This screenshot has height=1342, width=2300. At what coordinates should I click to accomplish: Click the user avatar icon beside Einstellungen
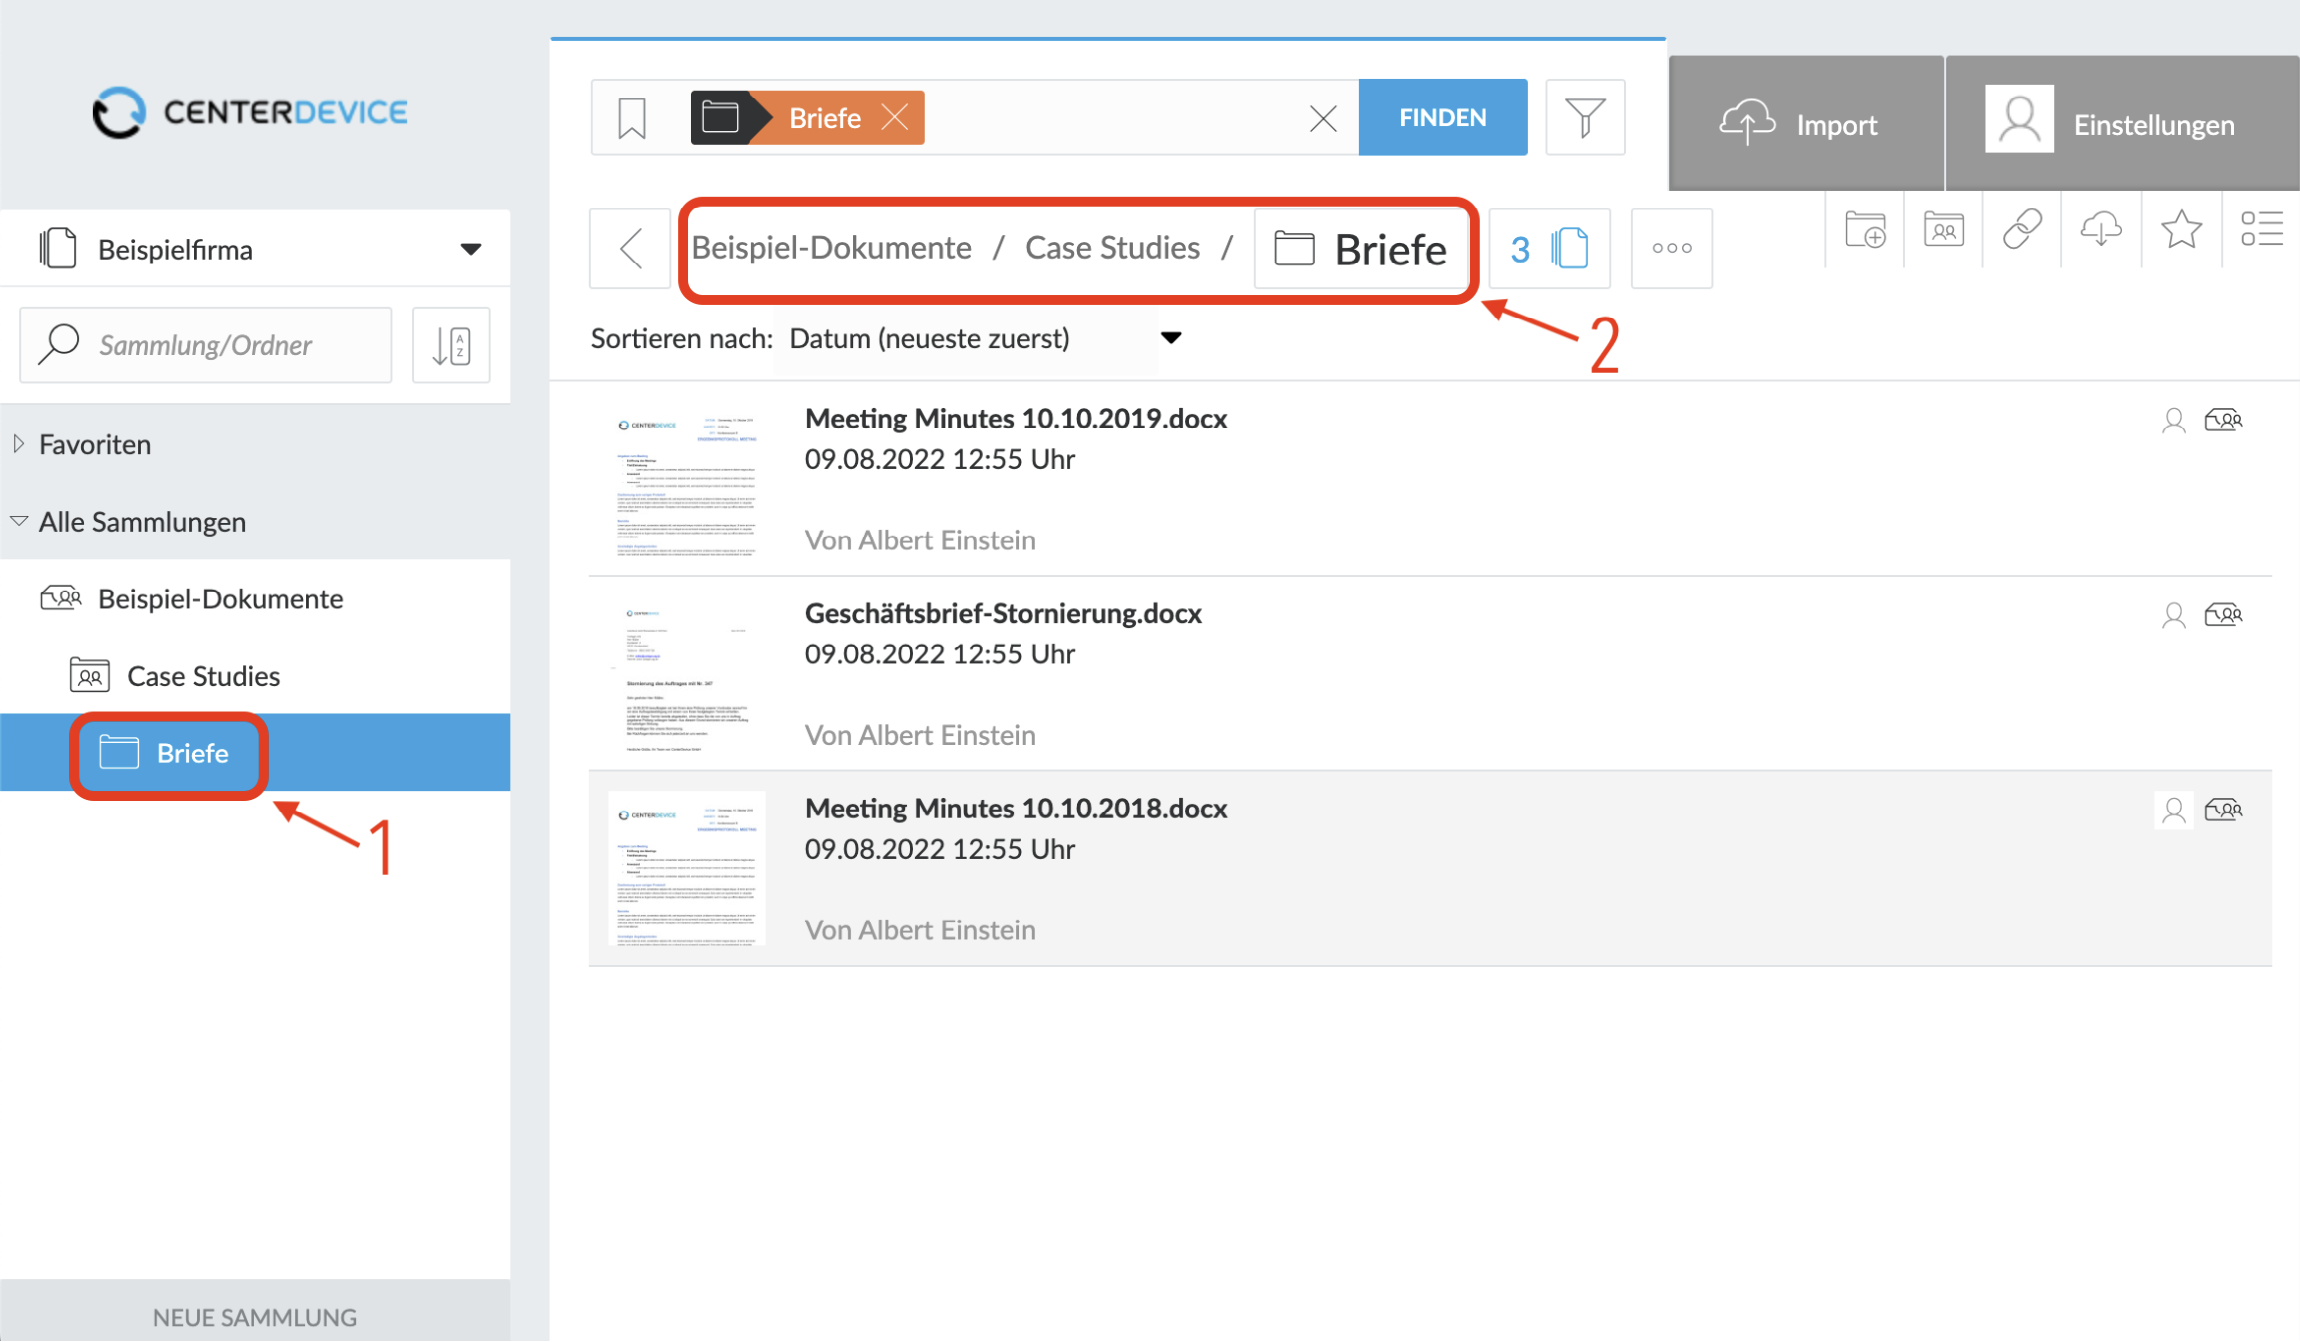(2019, 119)
